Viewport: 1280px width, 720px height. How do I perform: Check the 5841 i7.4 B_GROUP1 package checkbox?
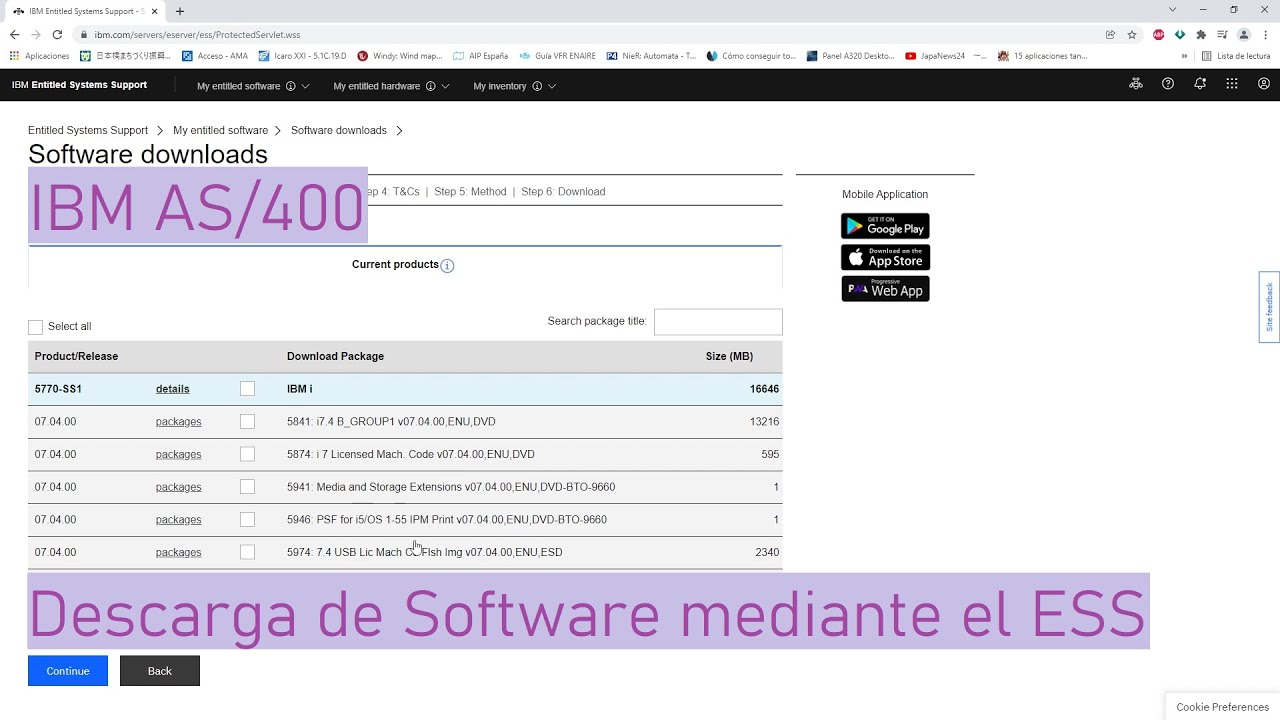tap(247, 422)
